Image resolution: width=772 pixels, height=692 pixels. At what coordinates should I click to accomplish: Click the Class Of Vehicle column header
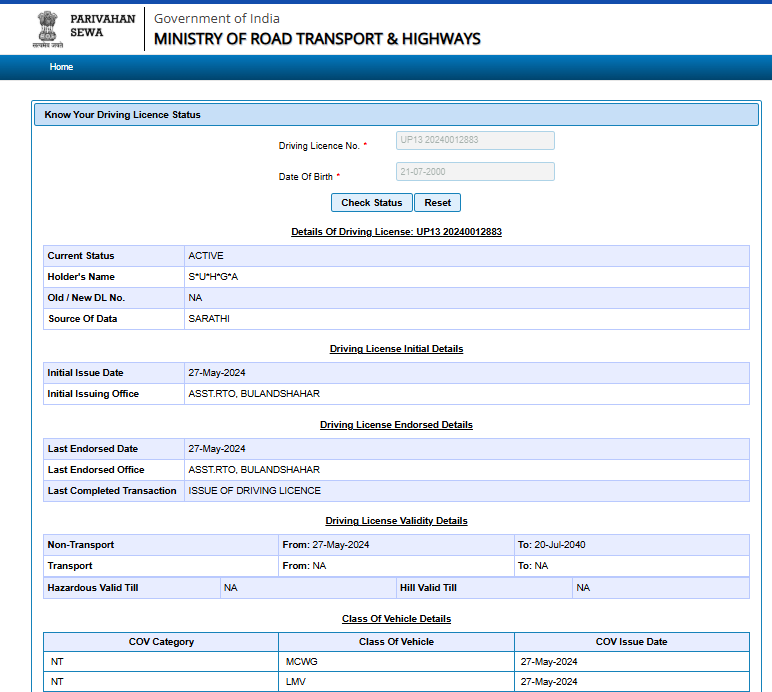click(396, 642)
